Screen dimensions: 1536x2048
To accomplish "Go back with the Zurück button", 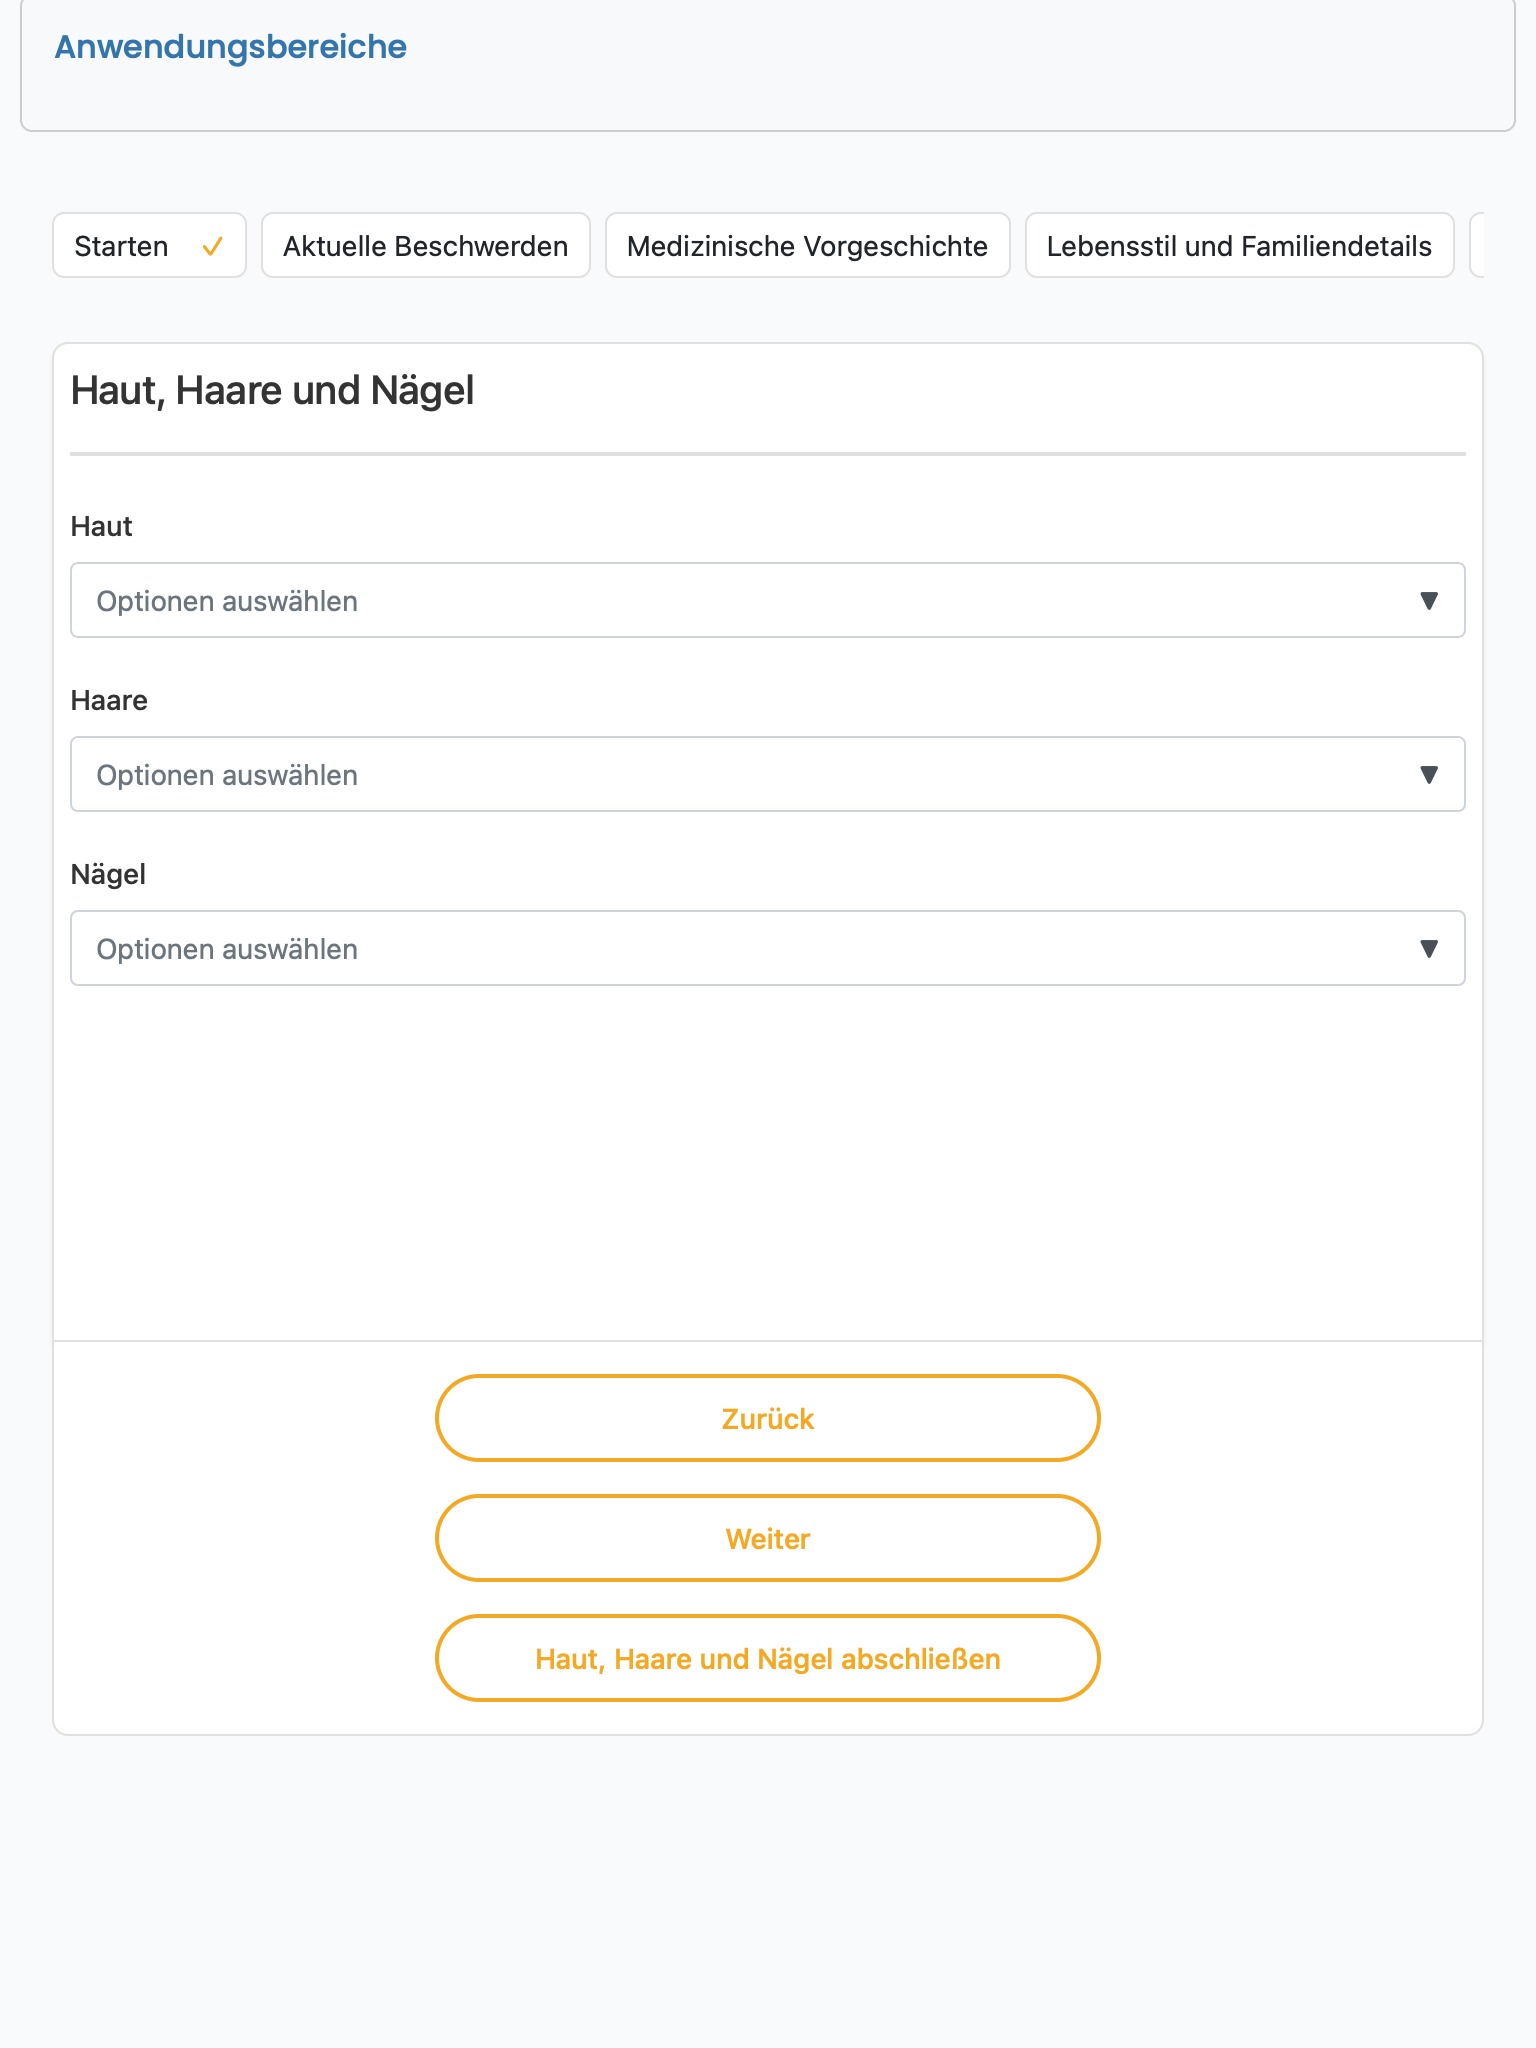I will pos(768,1418).
